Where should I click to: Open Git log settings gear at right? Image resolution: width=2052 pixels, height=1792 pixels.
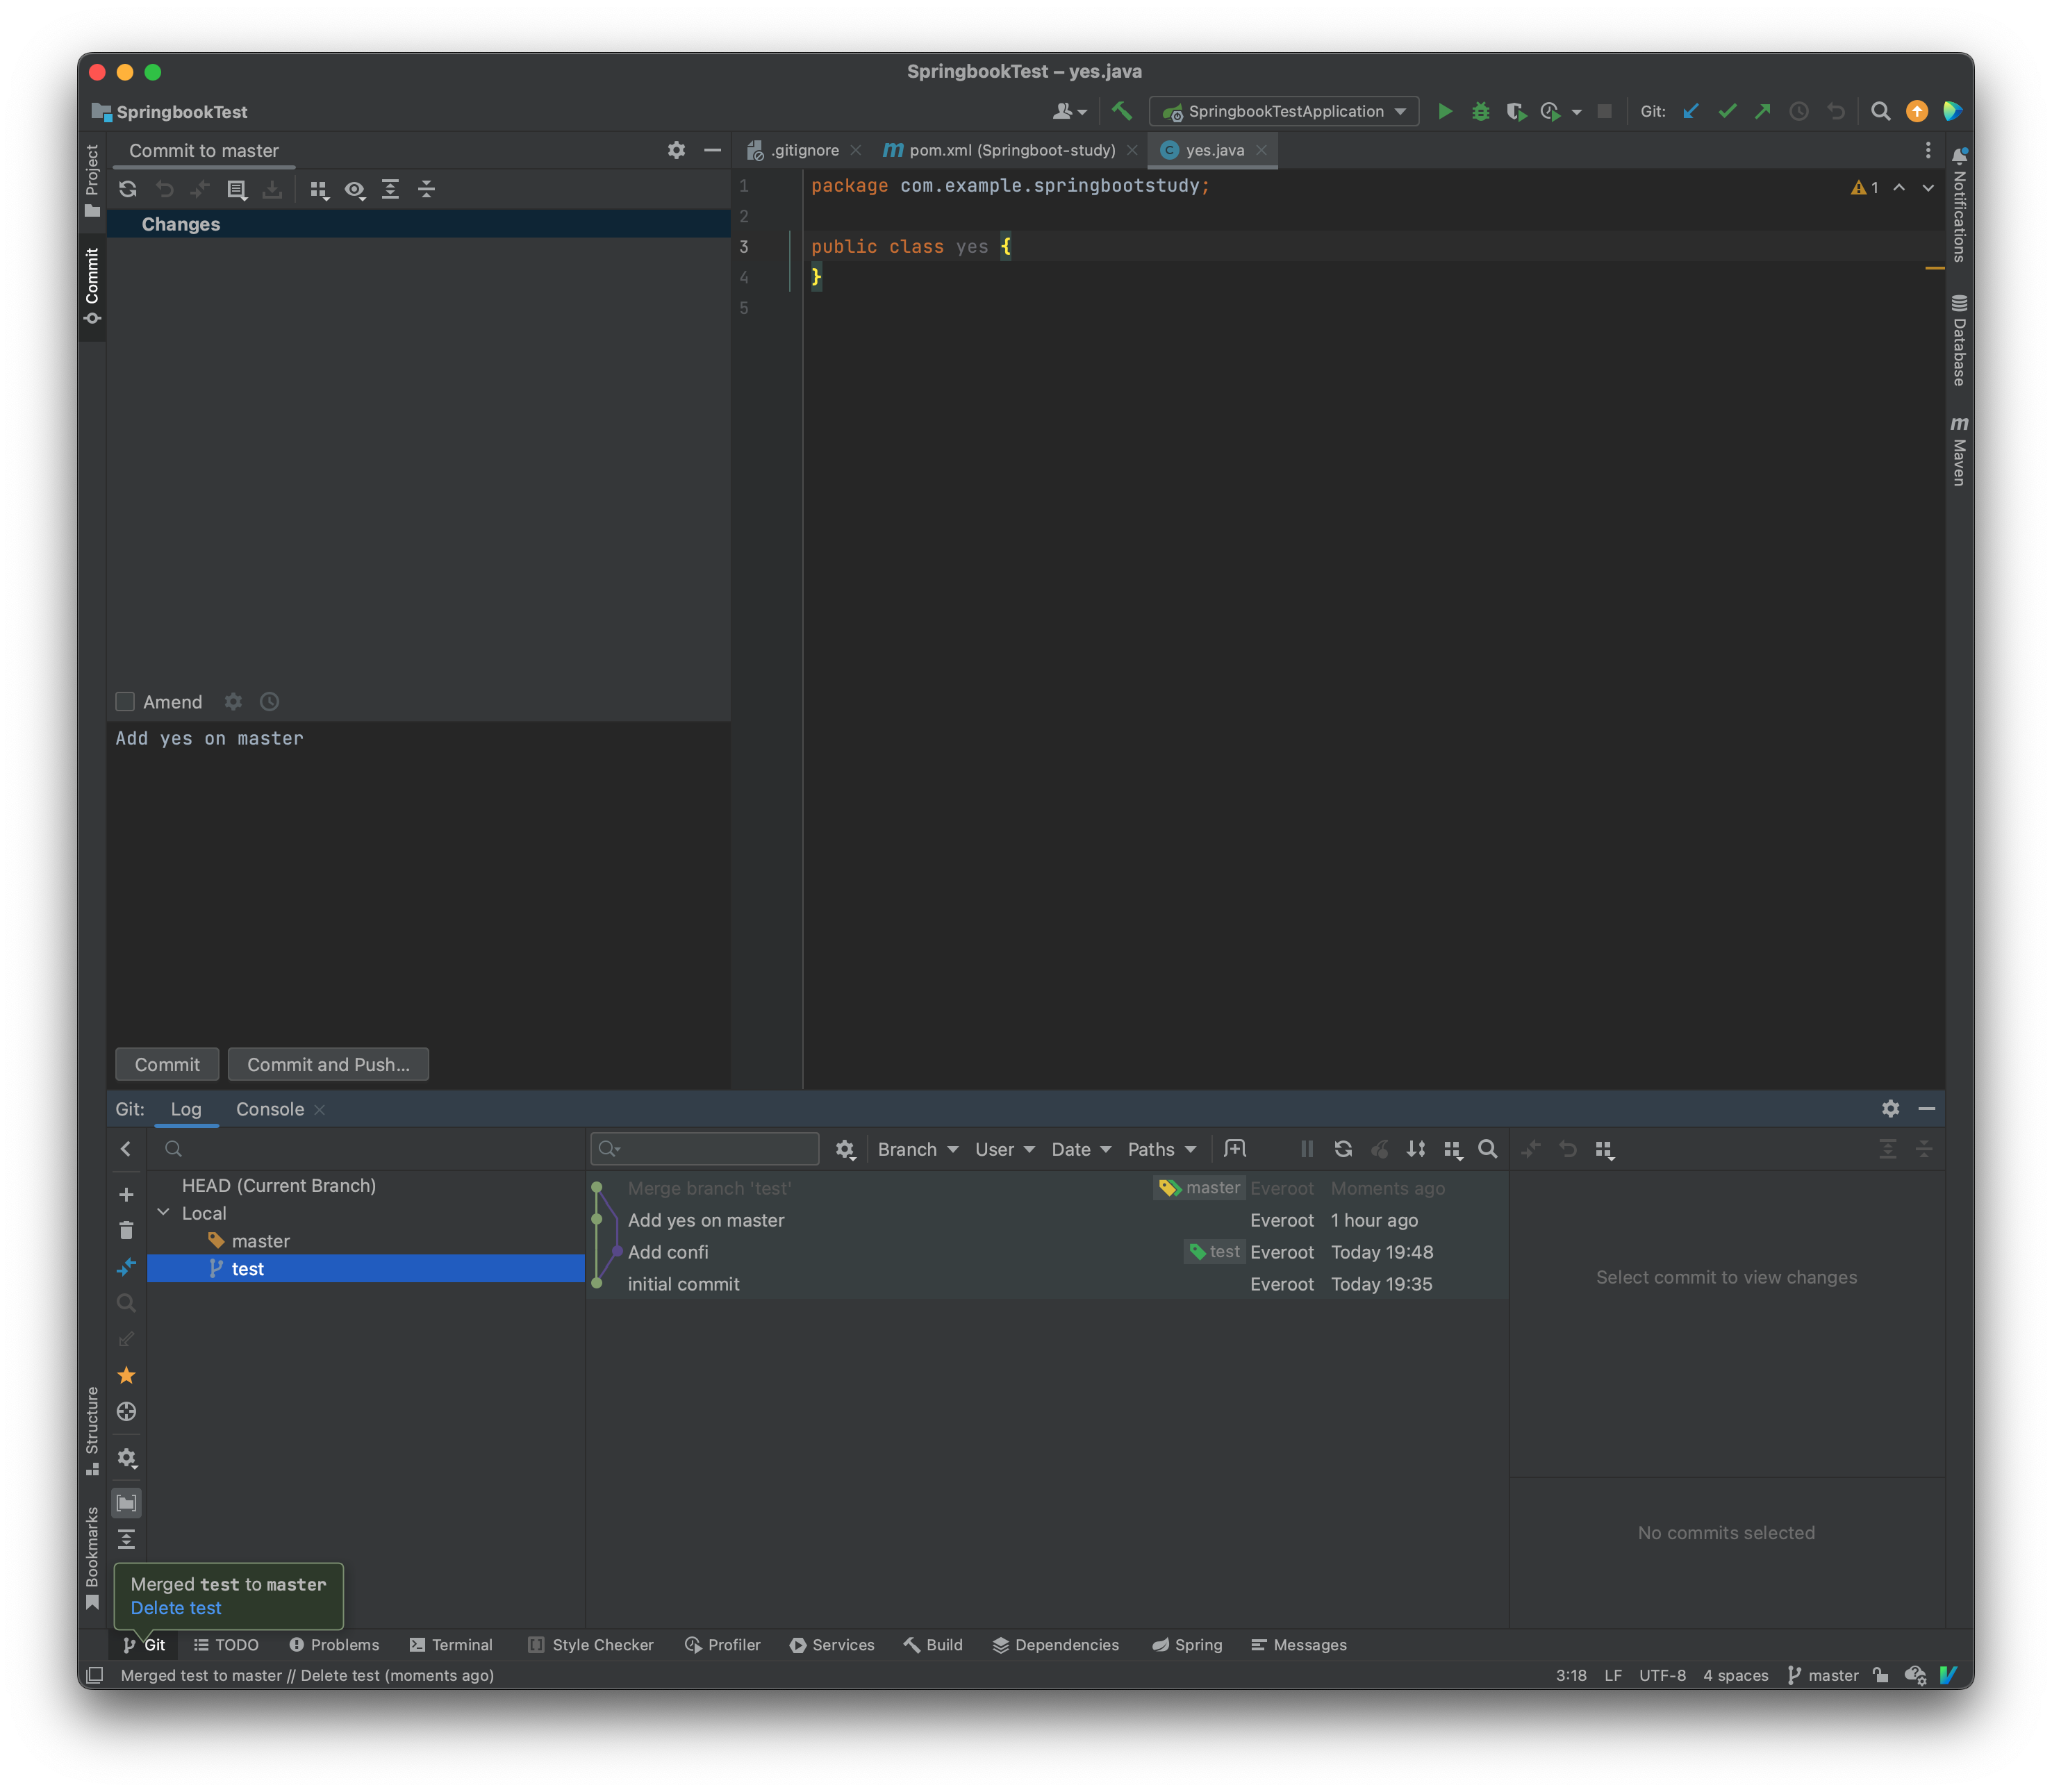coord(1890,1108)
